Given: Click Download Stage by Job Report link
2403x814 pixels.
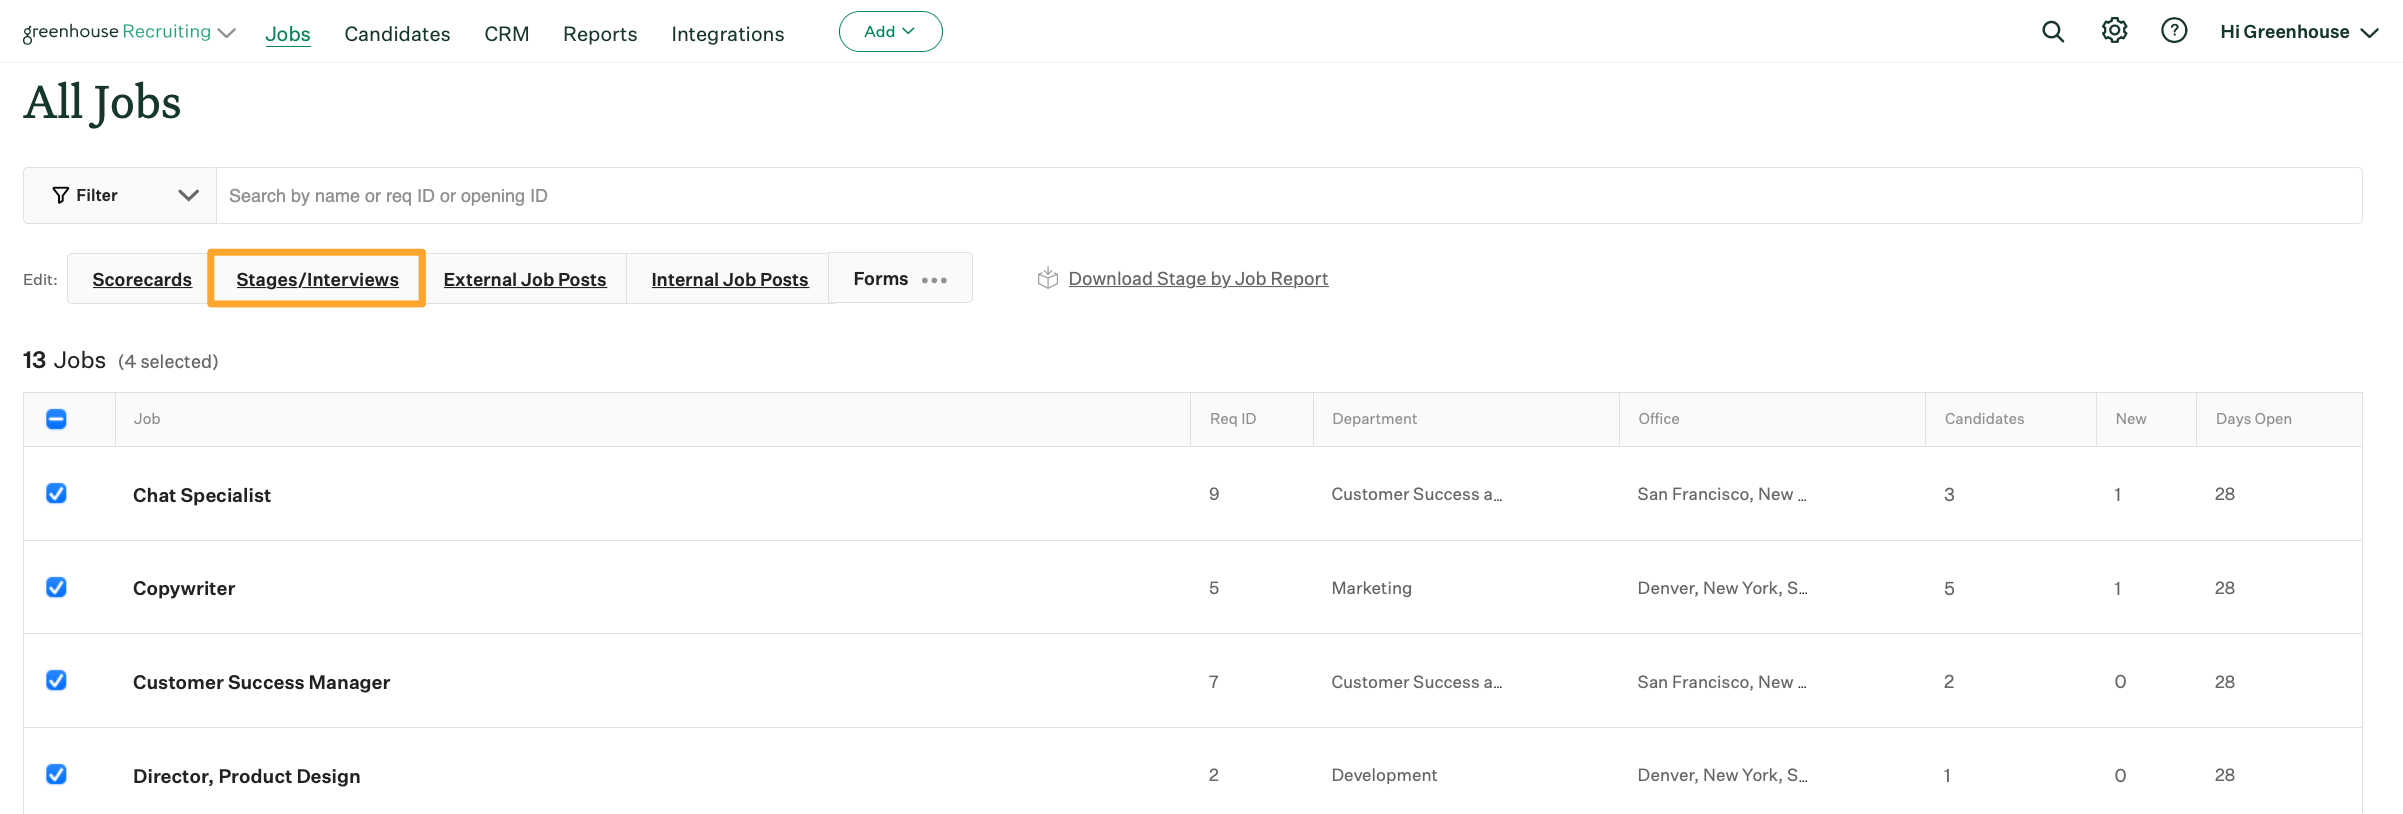Looking at the screenshot, I should click(1198, 279).
